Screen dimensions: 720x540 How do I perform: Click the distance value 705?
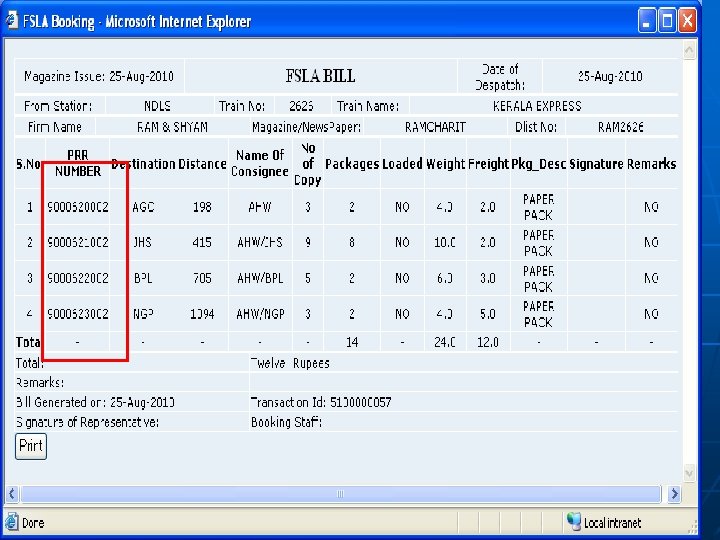tap(202, 278)
